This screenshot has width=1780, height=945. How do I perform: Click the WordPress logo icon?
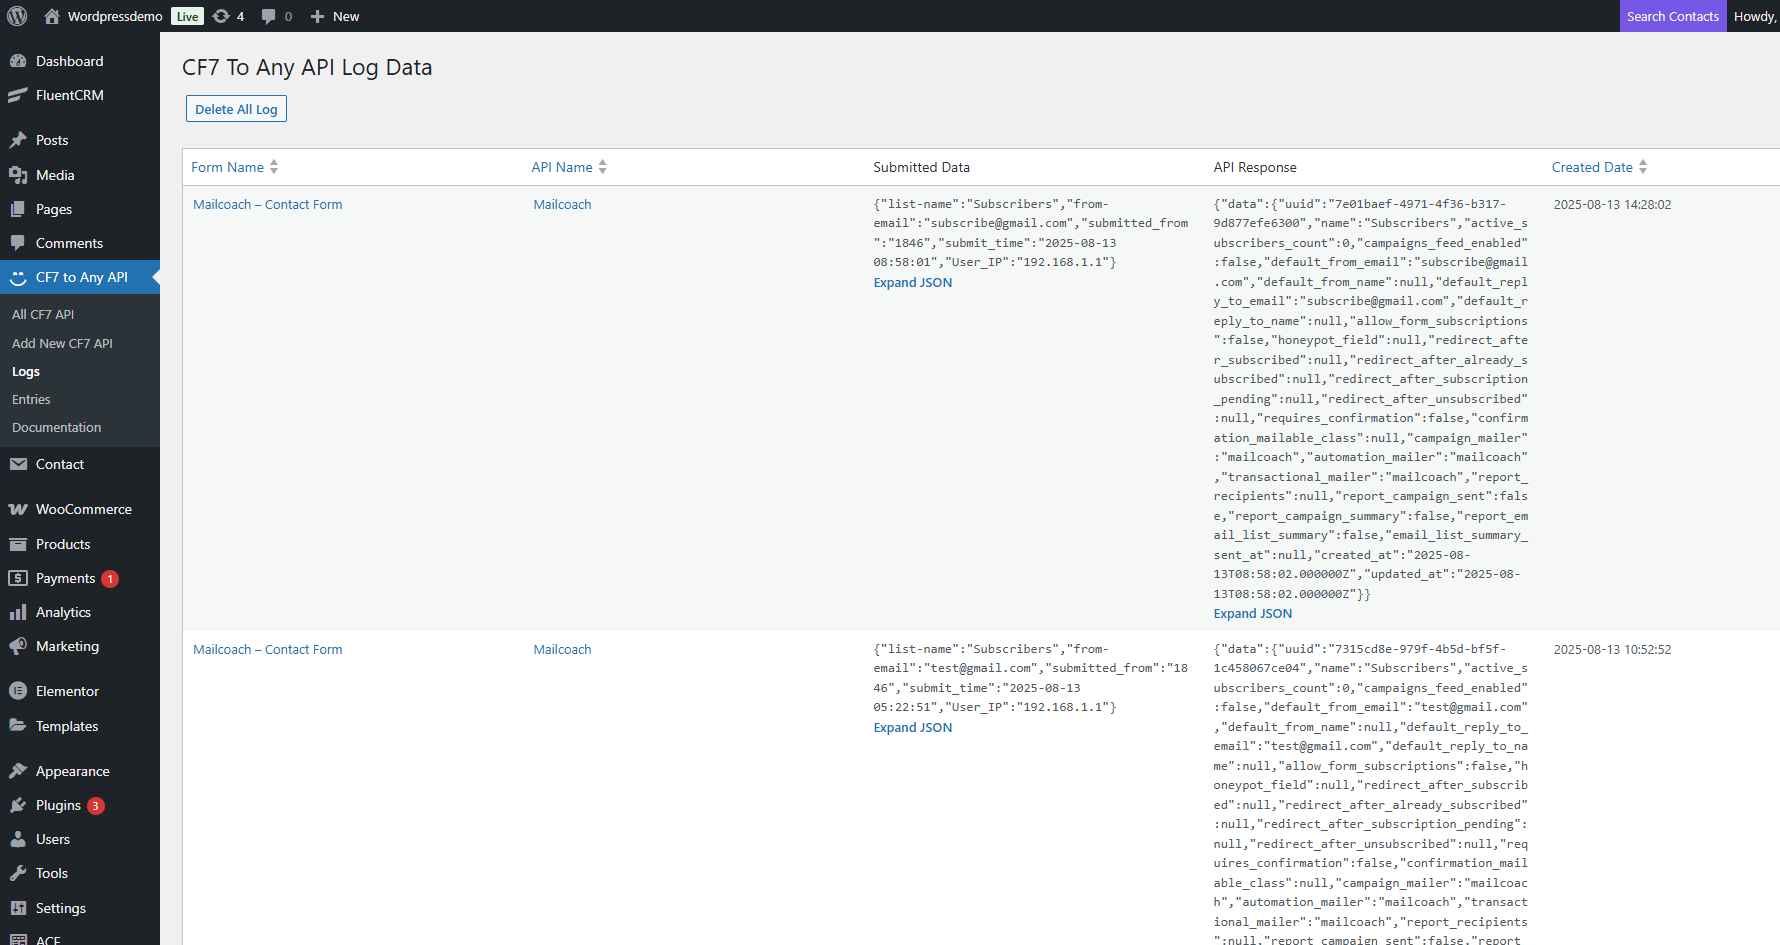17,16
